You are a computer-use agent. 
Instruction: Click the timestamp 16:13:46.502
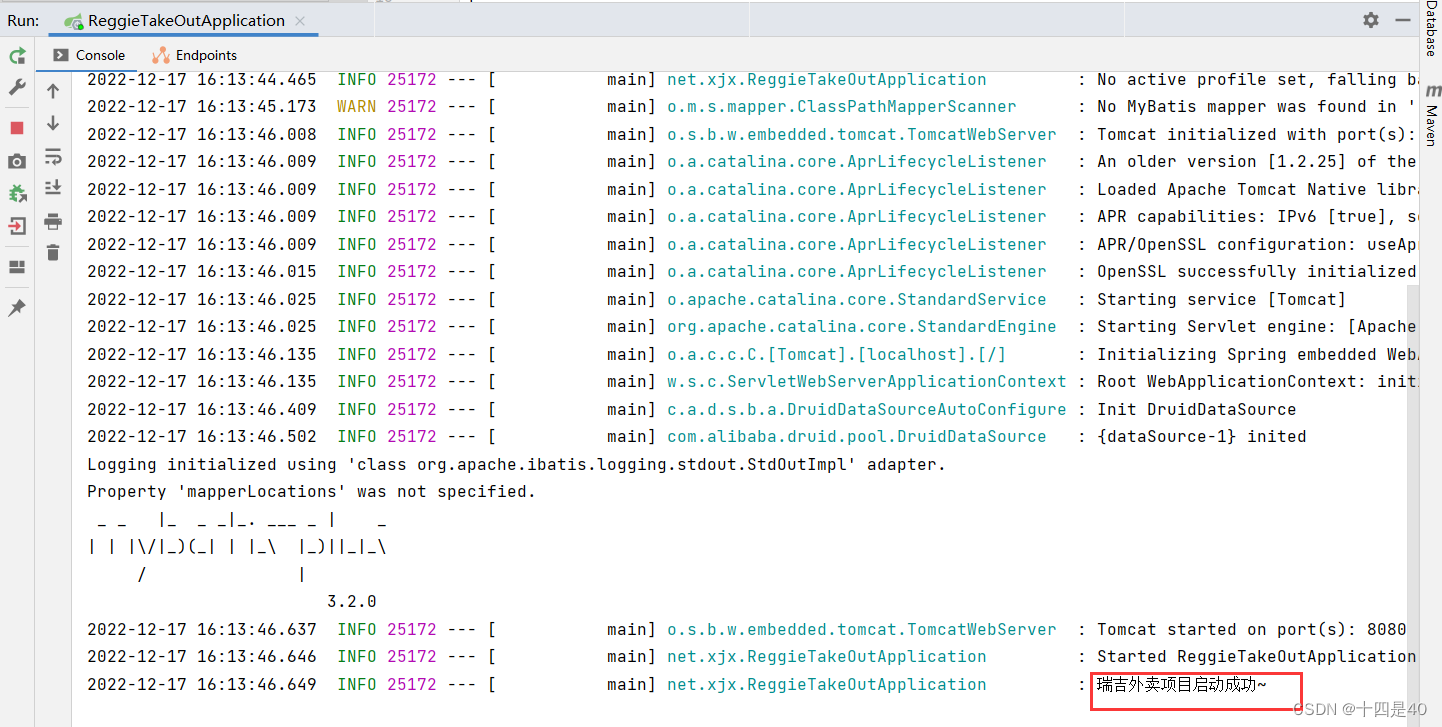257,437
